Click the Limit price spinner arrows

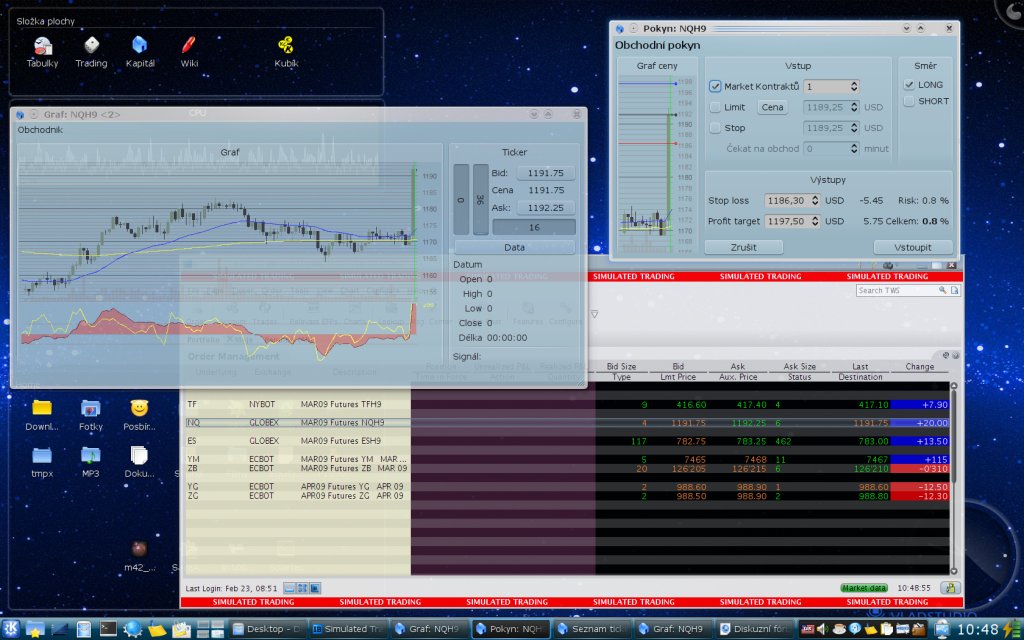pos(854,107)
